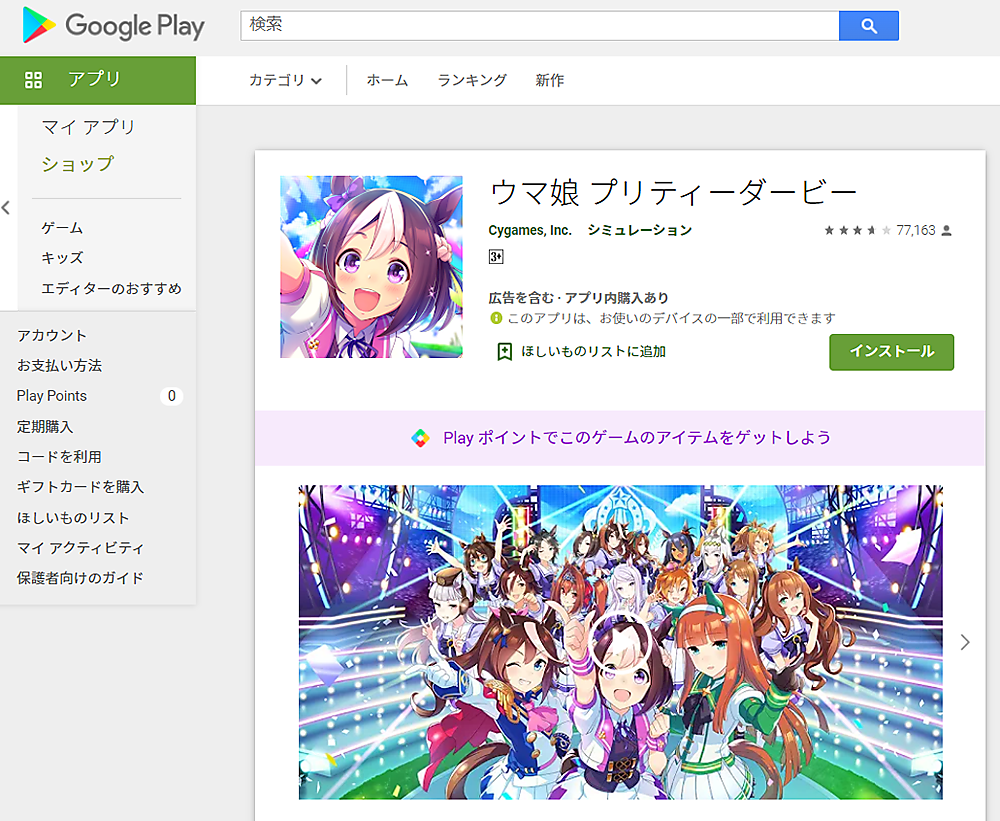Open the ウマ娘 app icon image

[x=371, y=267]
